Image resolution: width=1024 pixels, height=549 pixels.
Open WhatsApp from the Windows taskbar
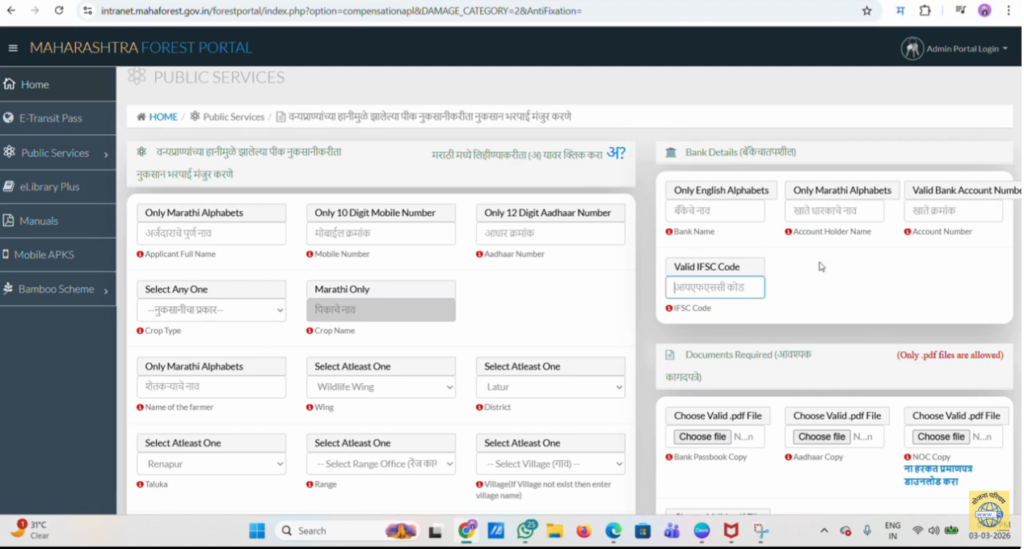(525, 530)
